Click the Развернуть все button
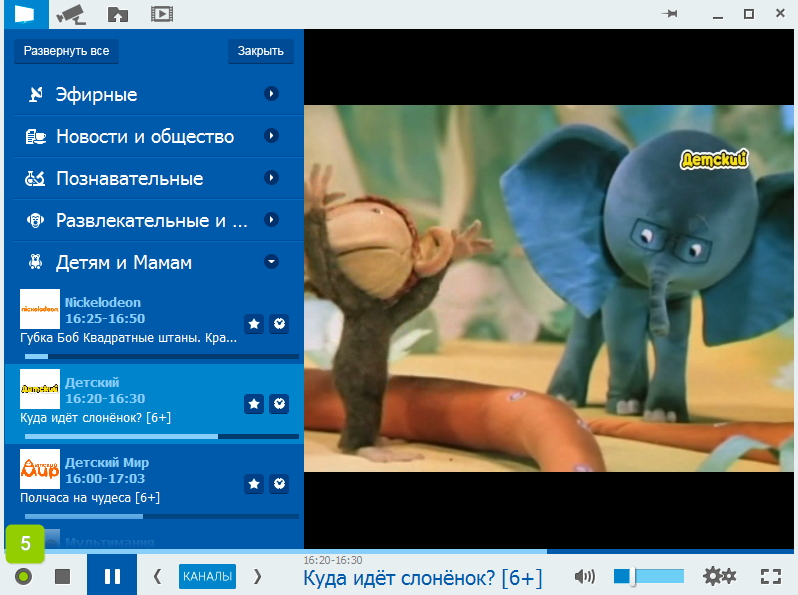Screen dimensions: 798x595 66,51
